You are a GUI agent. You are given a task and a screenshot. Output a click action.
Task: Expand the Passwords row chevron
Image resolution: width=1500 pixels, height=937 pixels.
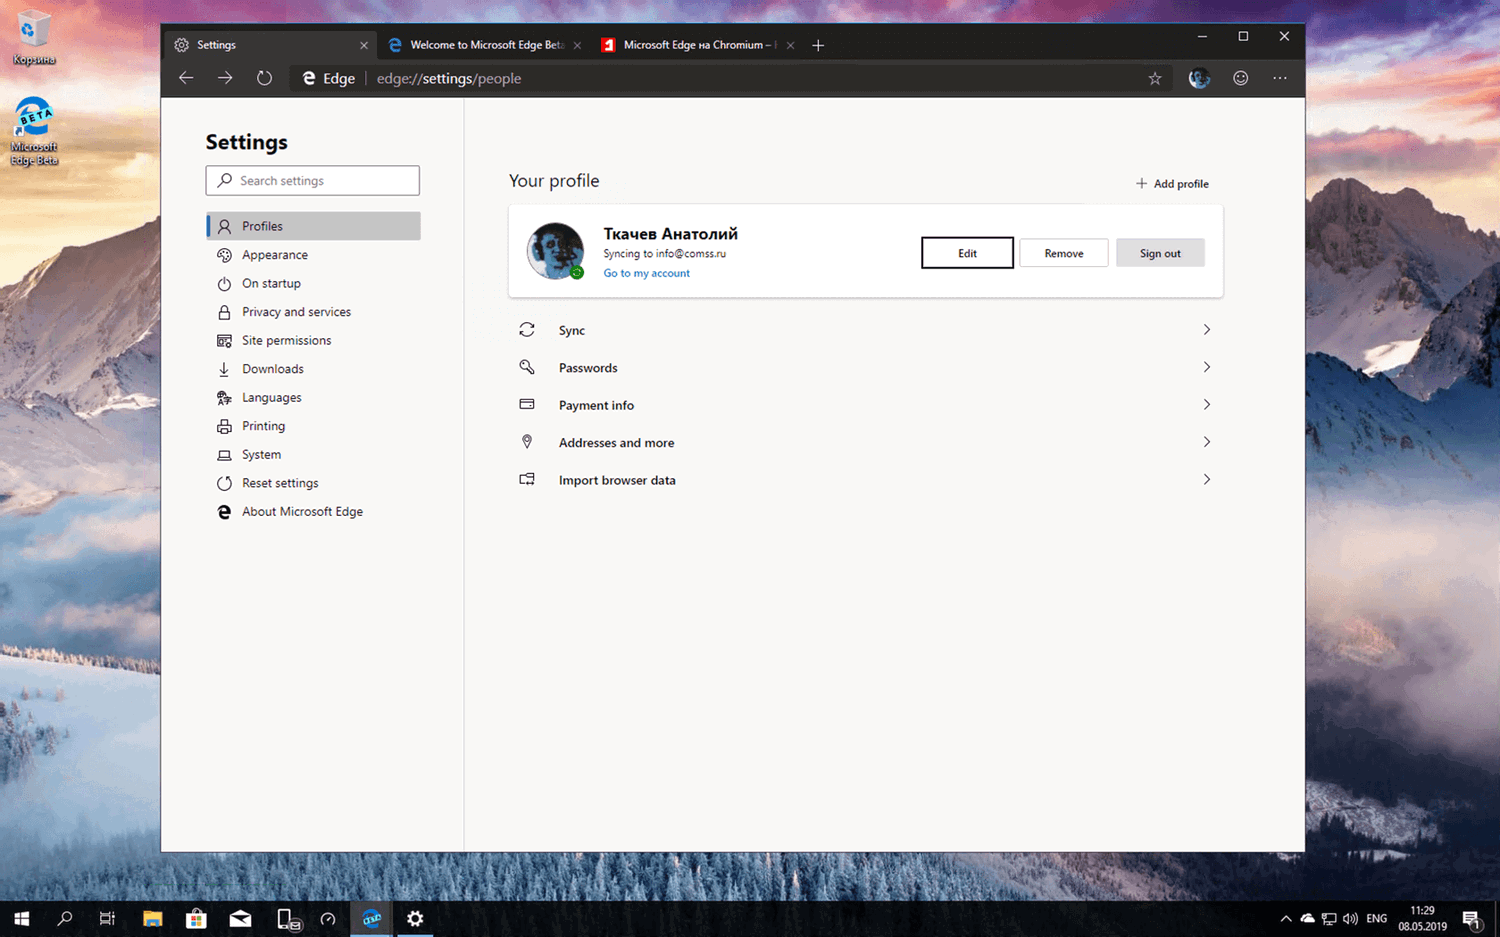coord(1207,367)
